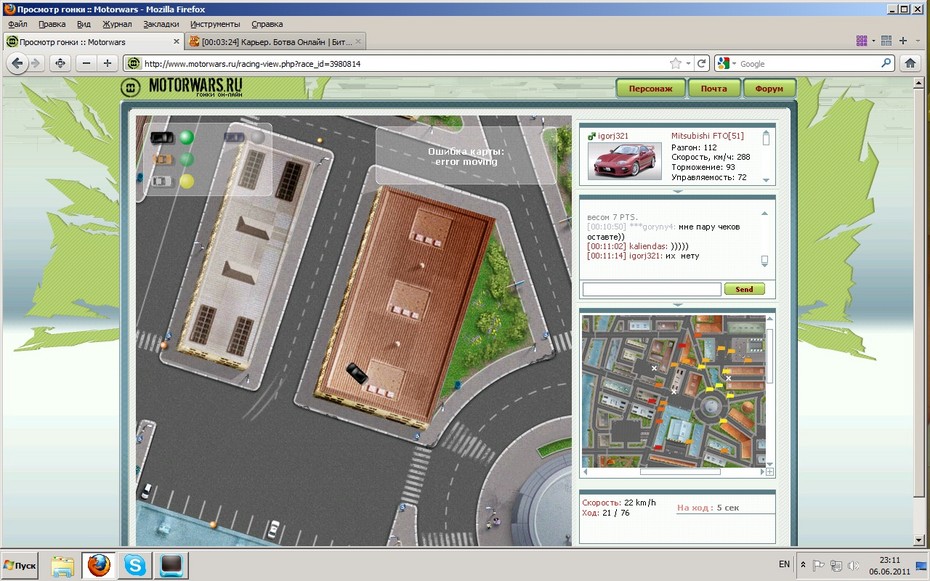Open the browser Home page

tap(910, 63)
